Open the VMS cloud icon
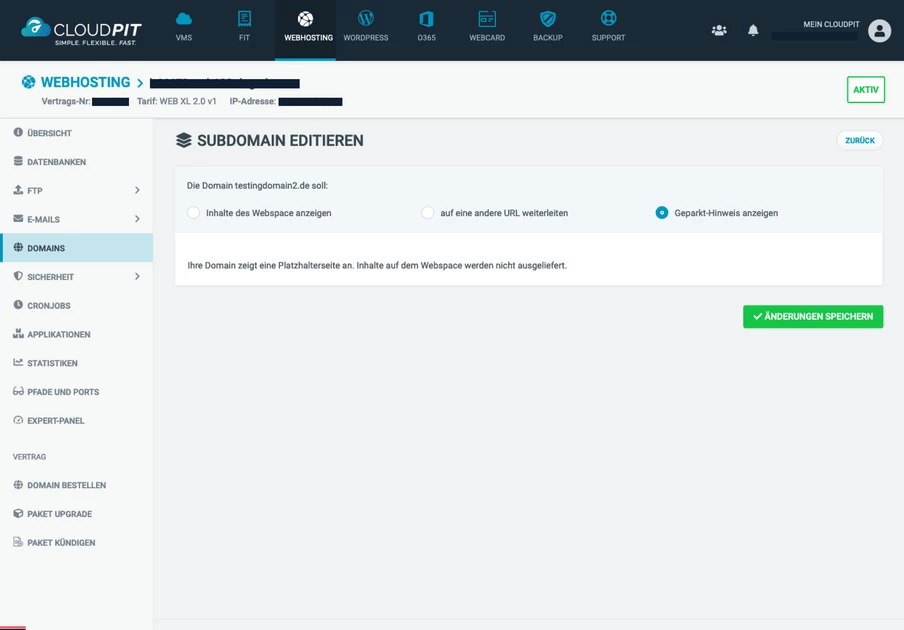 (x=184, y=19)
